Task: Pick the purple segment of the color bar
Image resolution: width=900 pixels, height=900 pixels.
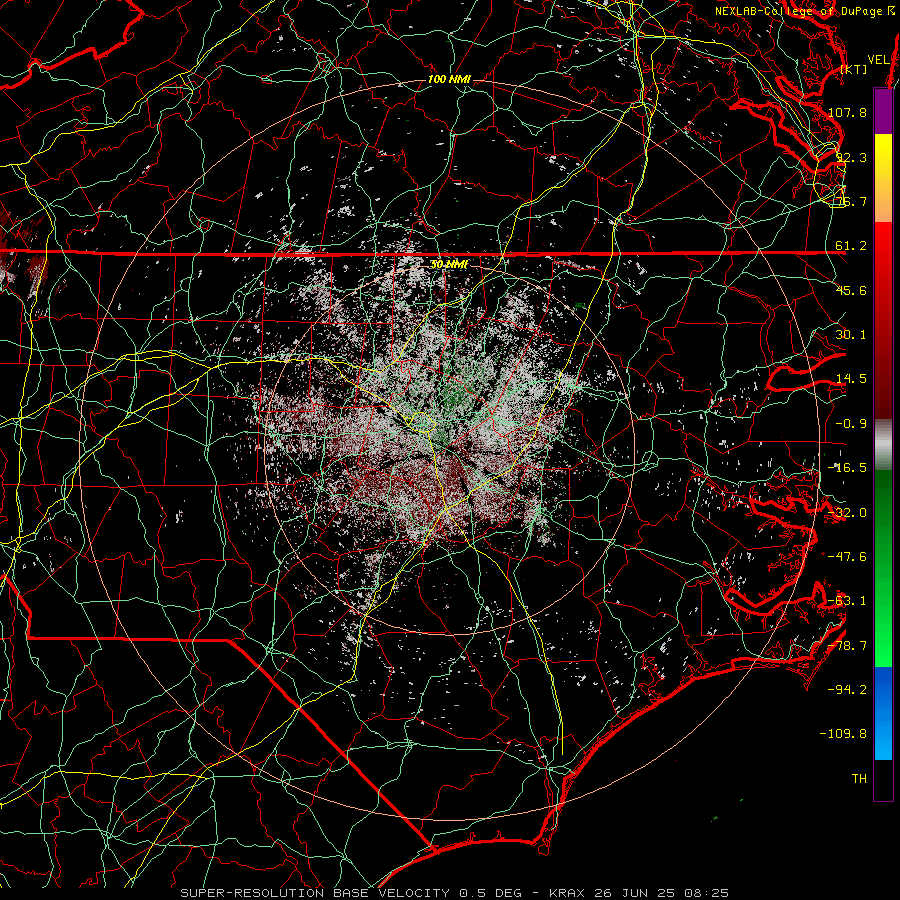Action: click(883, 111)
